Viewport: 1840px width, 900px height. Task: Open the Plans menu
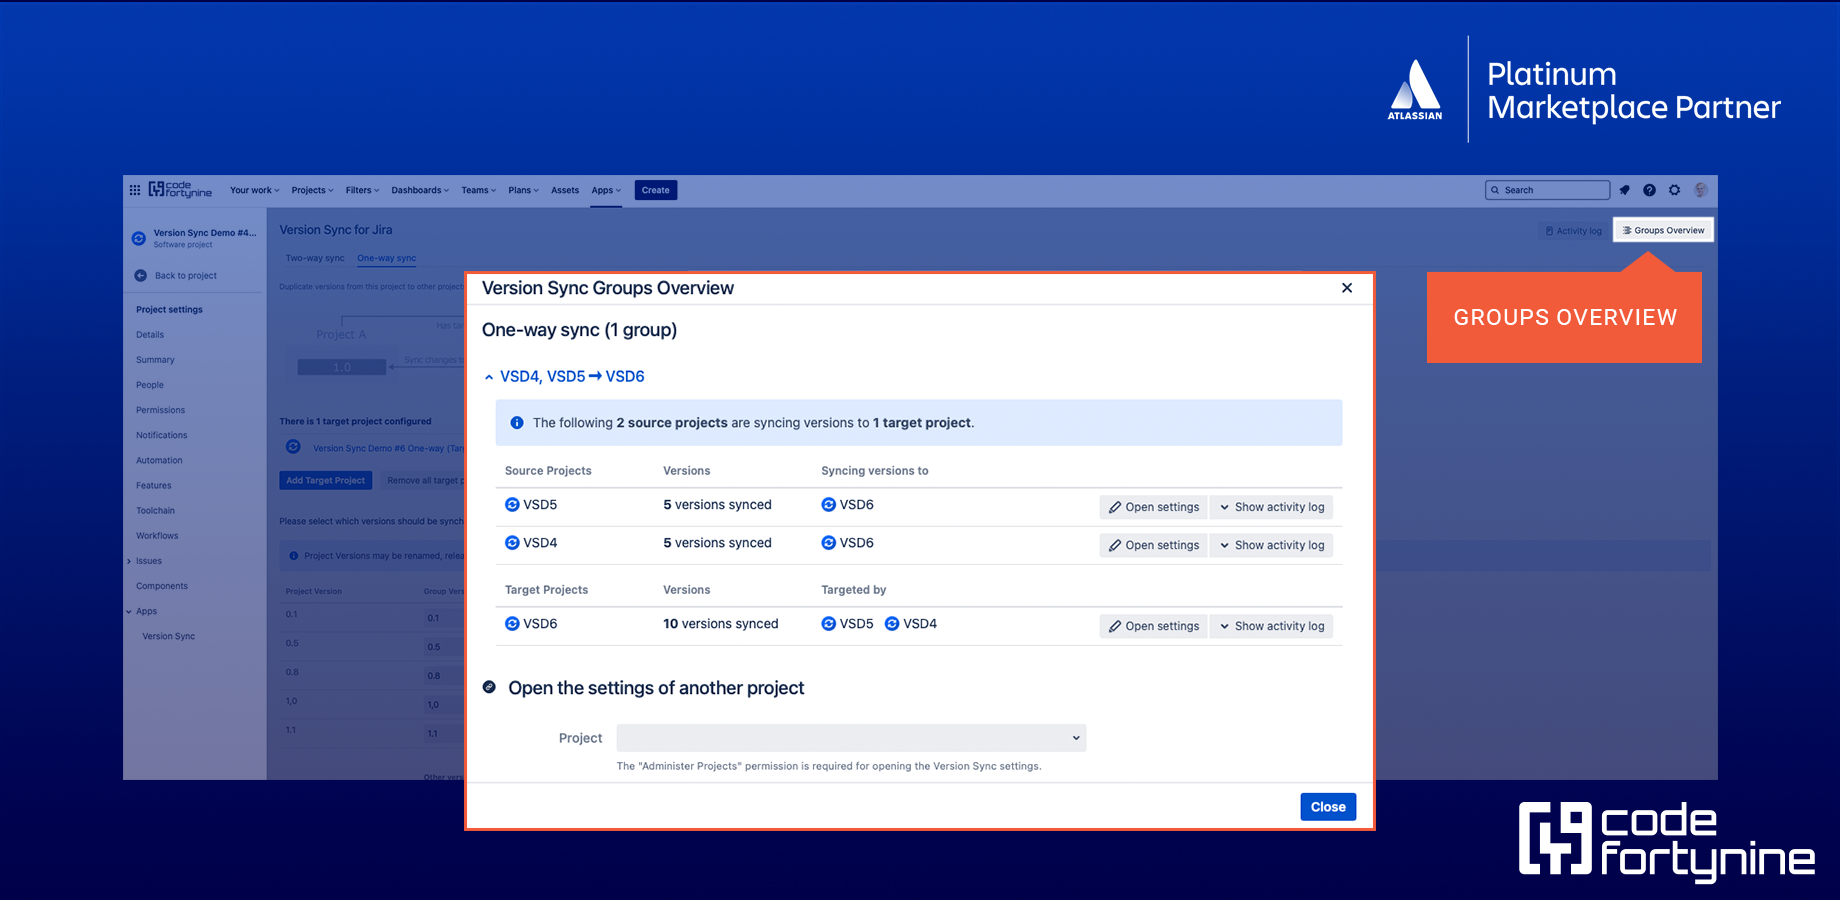[x=523, y=190]
